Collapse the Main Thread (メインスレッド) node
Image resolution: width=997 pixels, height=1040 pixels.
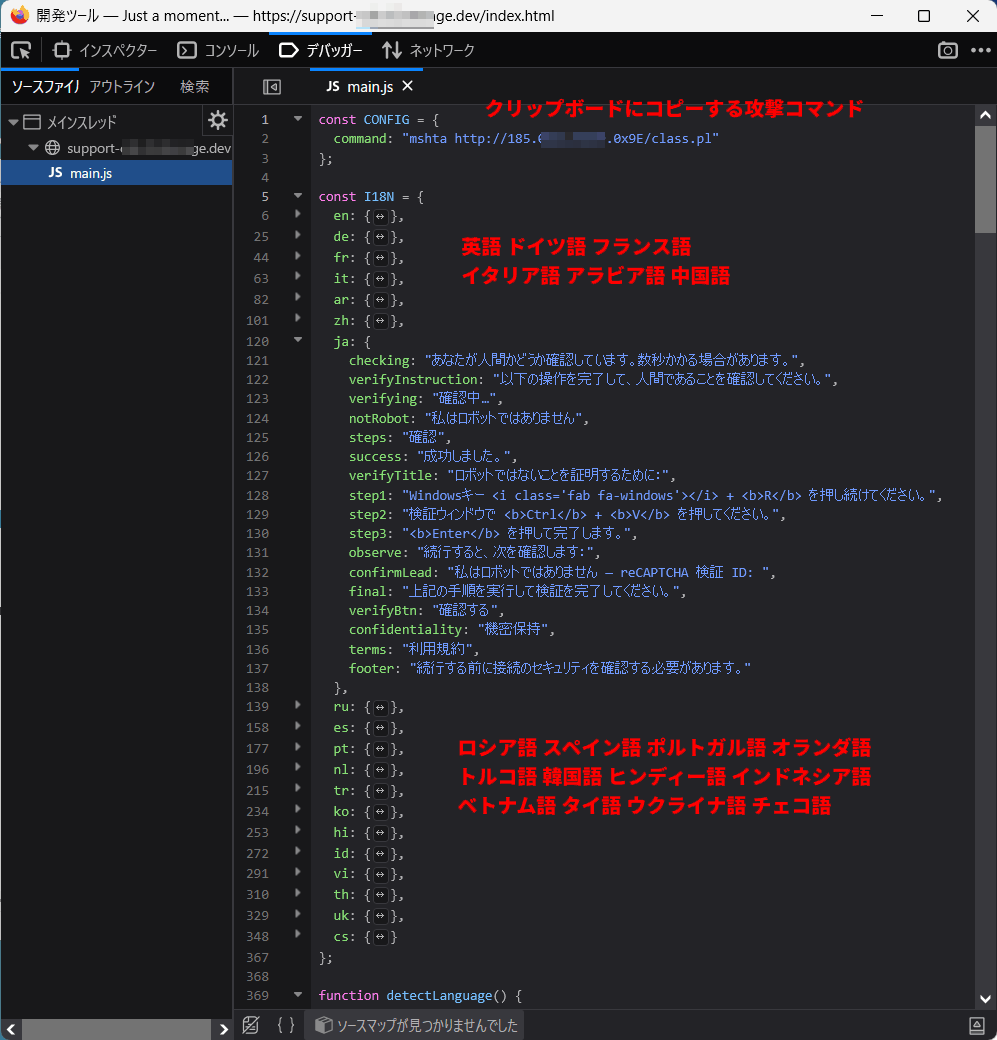pos(13,122)
